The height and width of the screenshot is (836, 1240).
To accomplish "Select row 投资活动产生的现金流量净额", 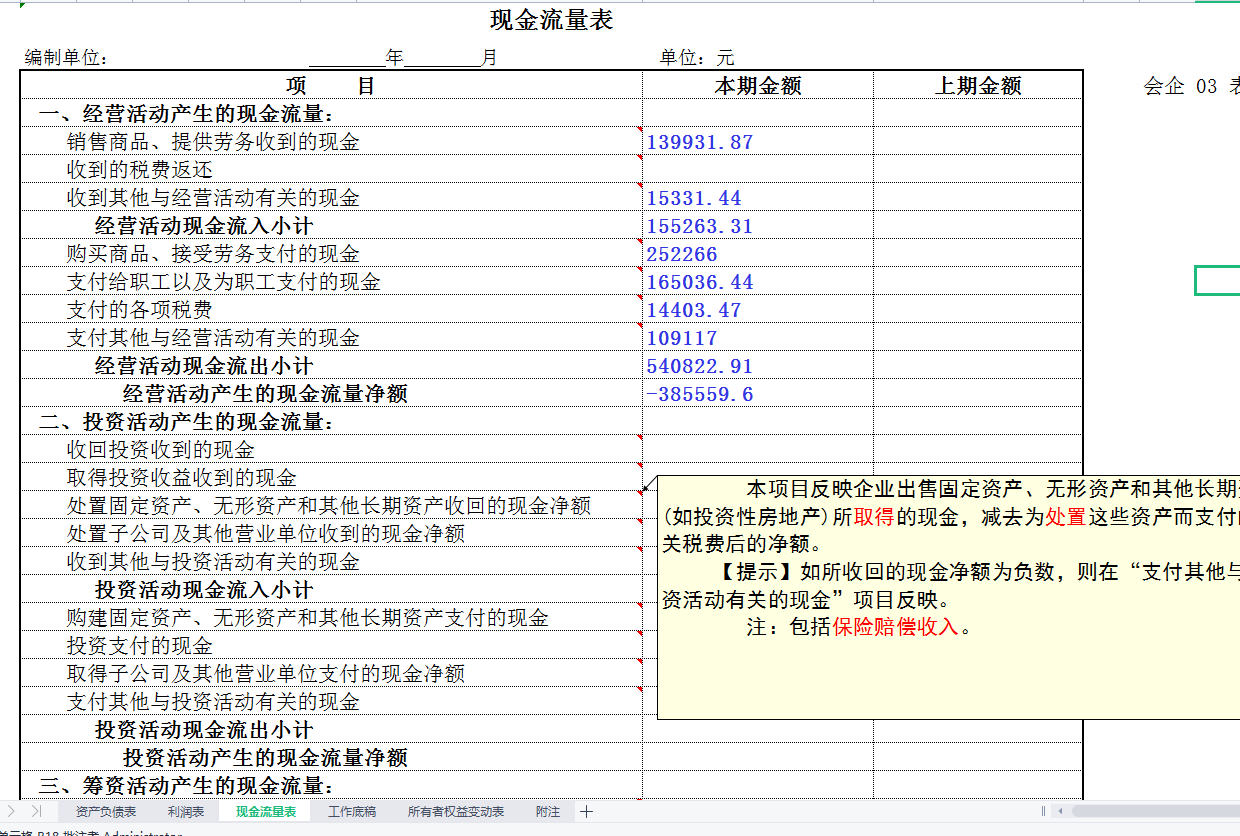I will [265, 758].
